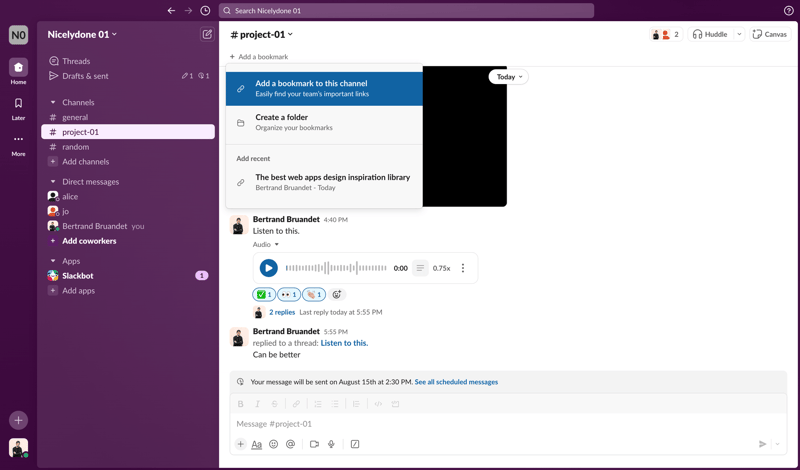Screen dimensions: 800x470
Task: Insert a link in composer toolbar
Action: click(x=296, y=404)
